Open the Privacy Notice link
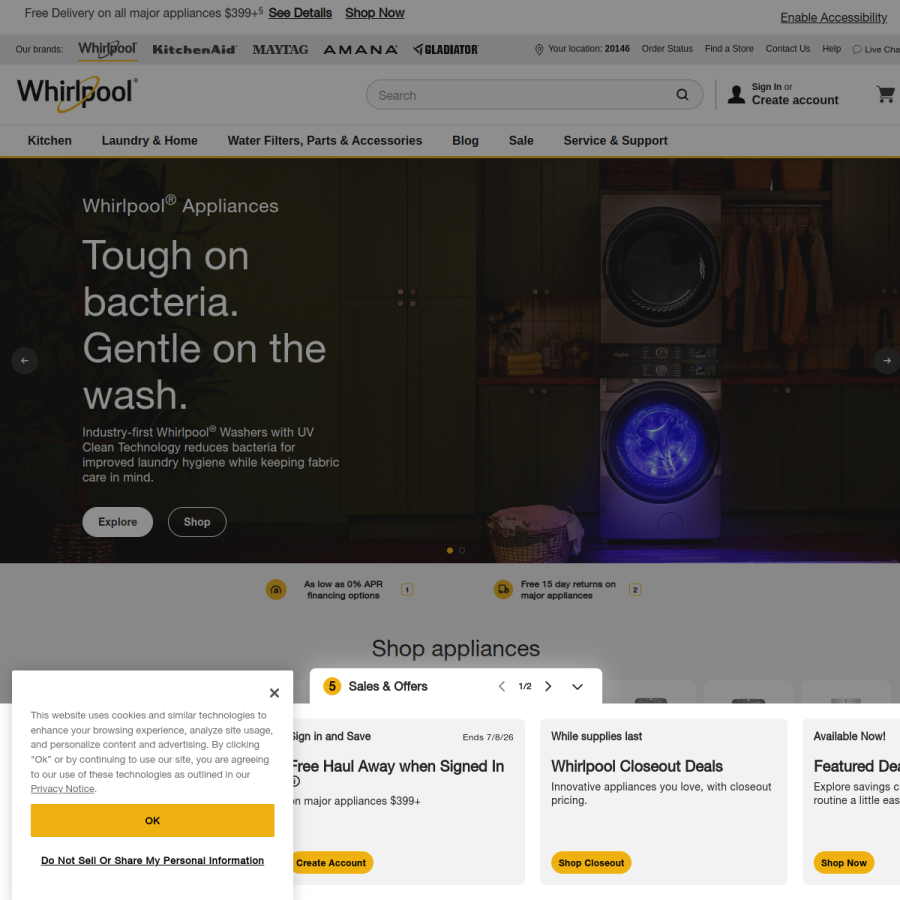 (x=63, y=789)
